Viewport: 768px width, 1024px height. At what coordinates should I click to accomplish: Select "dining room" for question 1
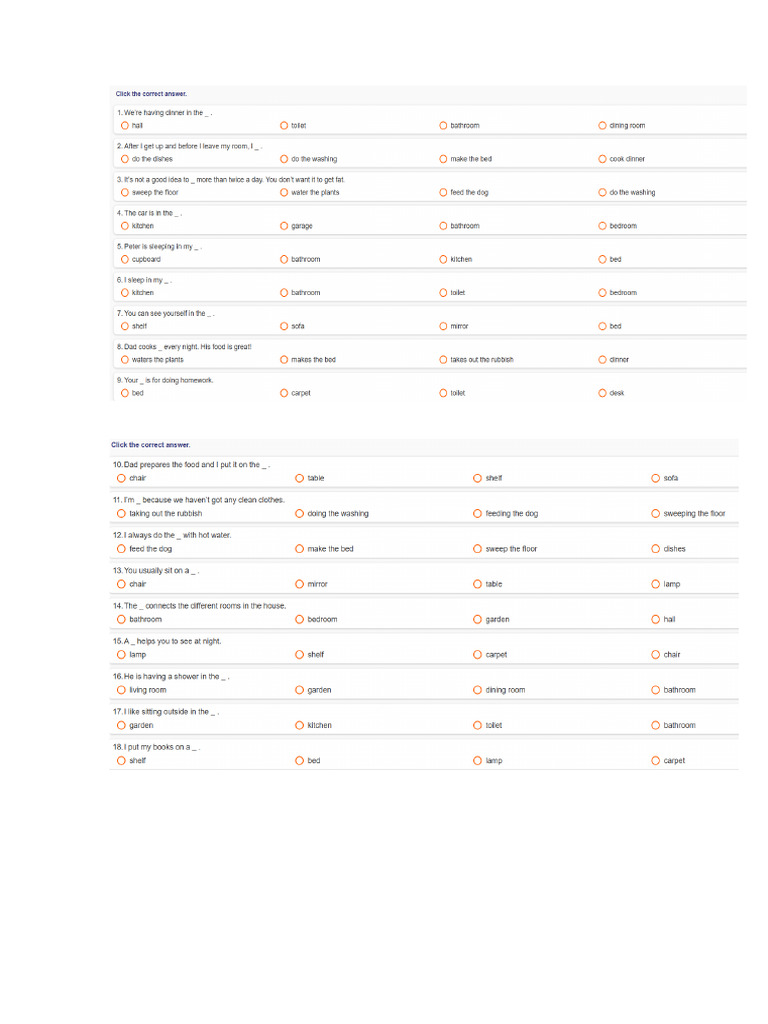602,126
